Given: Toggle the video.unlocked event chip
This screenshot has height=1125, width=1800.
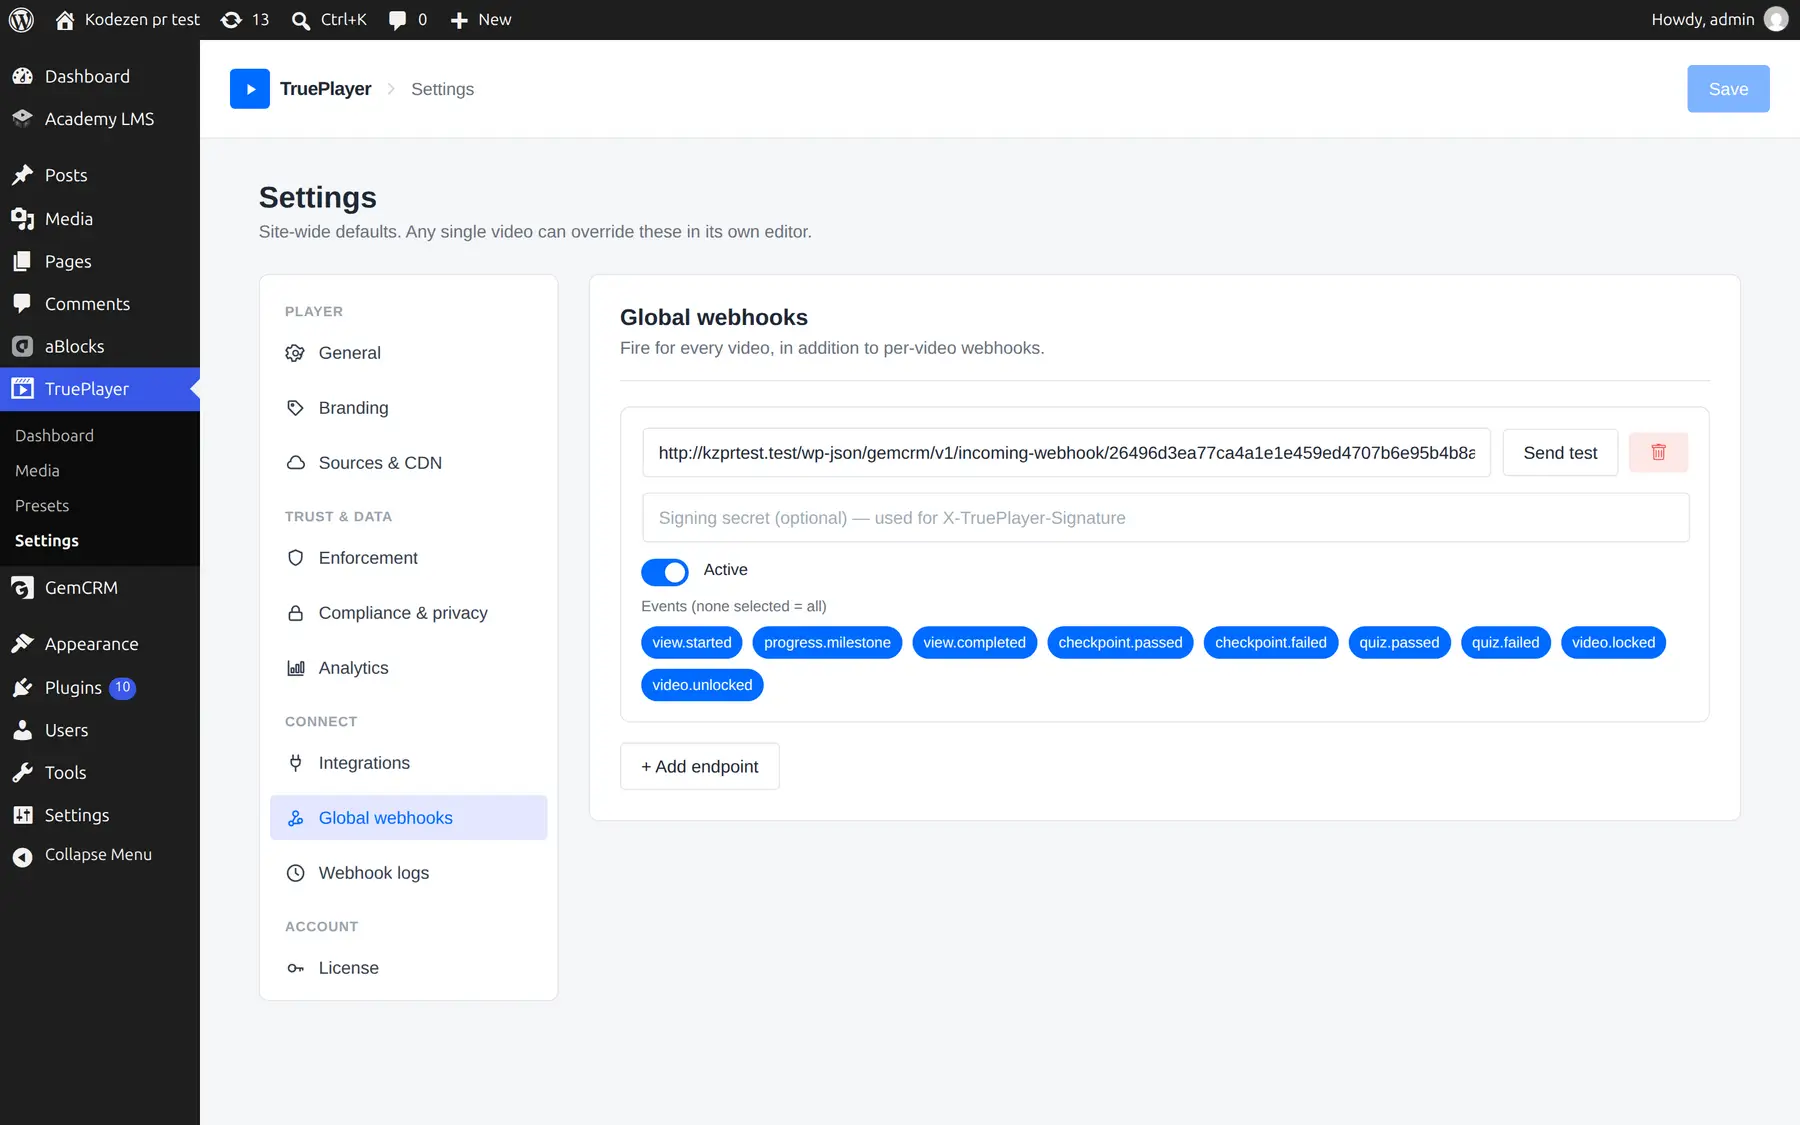Looking at the screenshot, I should (702, 685).
